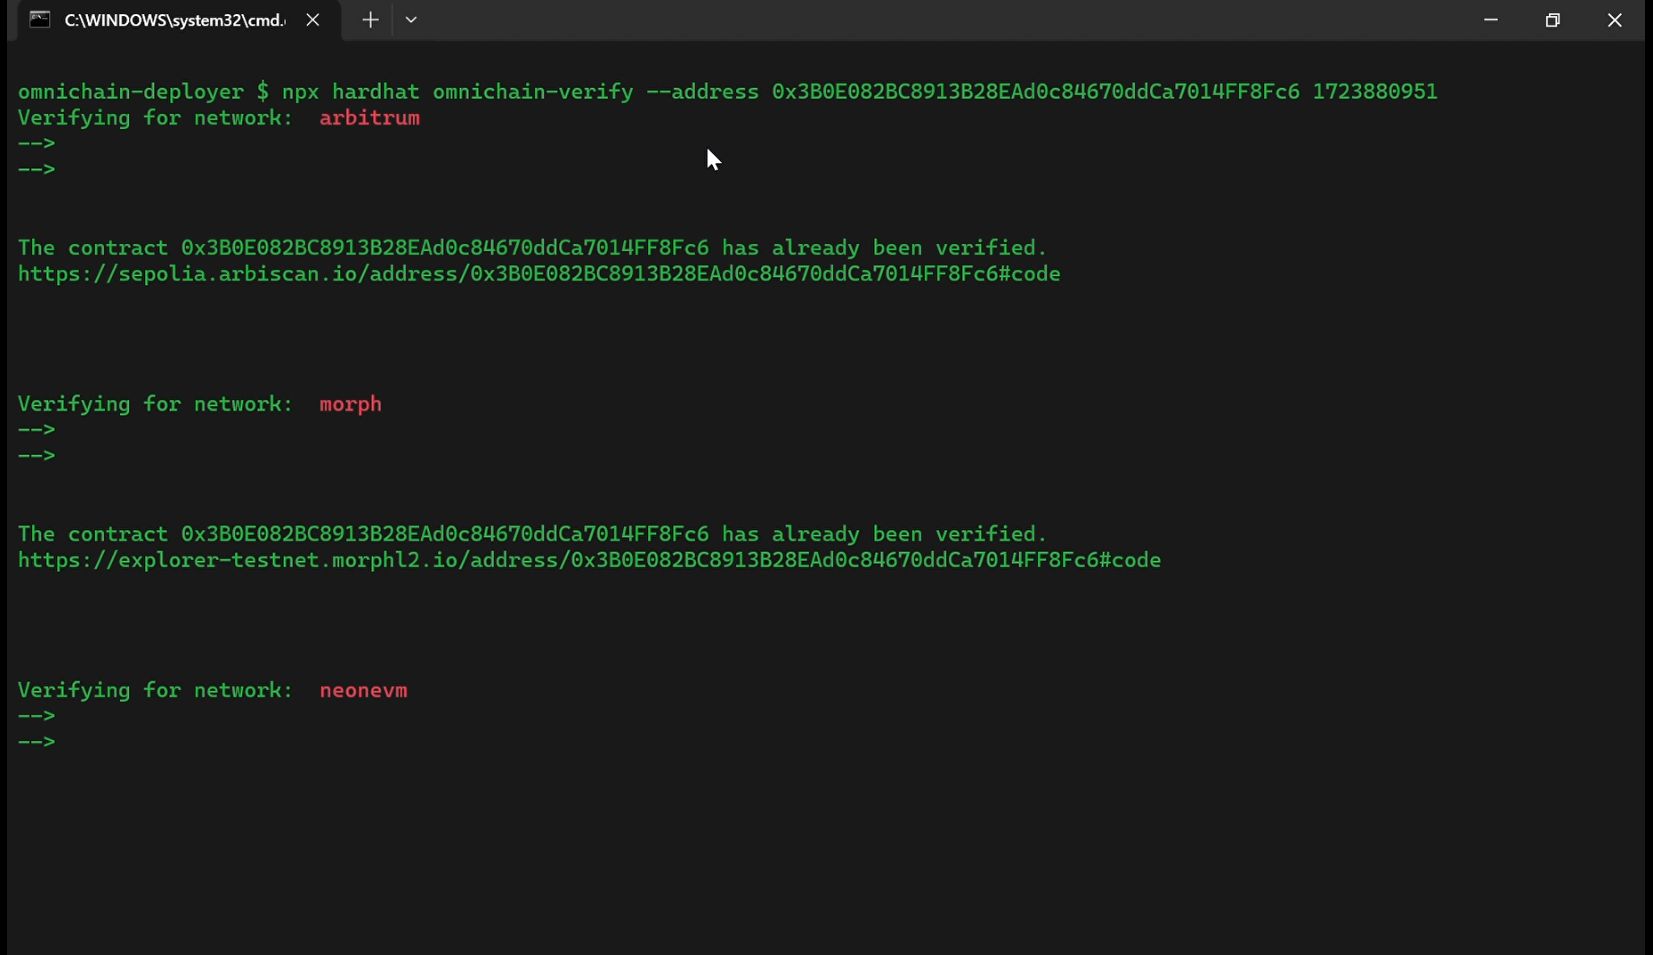Click 'already been verified' line above morphl2 link

tap(532, 534)
